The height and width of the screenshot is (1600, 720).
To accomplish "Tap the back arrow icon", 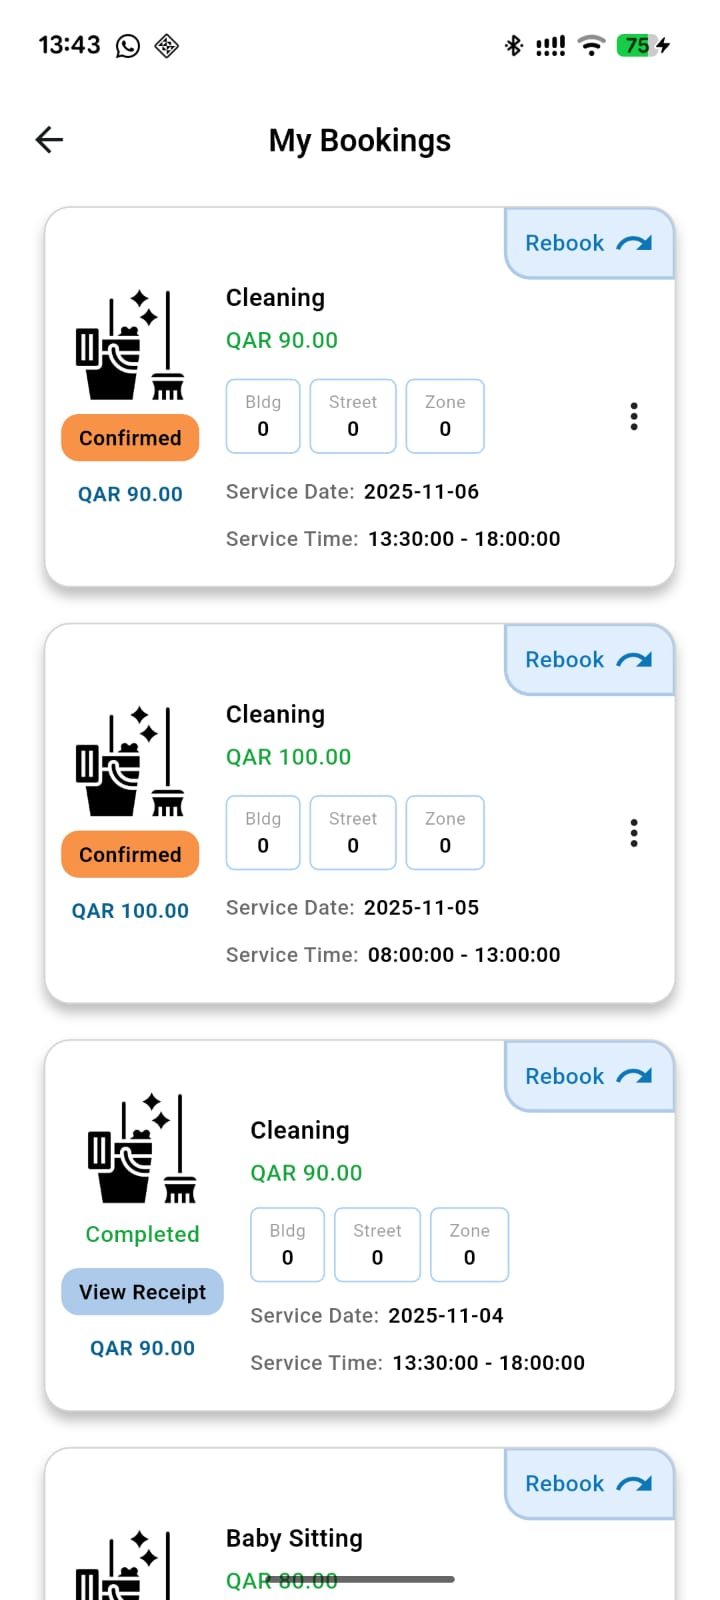I will tap(49, 140).
